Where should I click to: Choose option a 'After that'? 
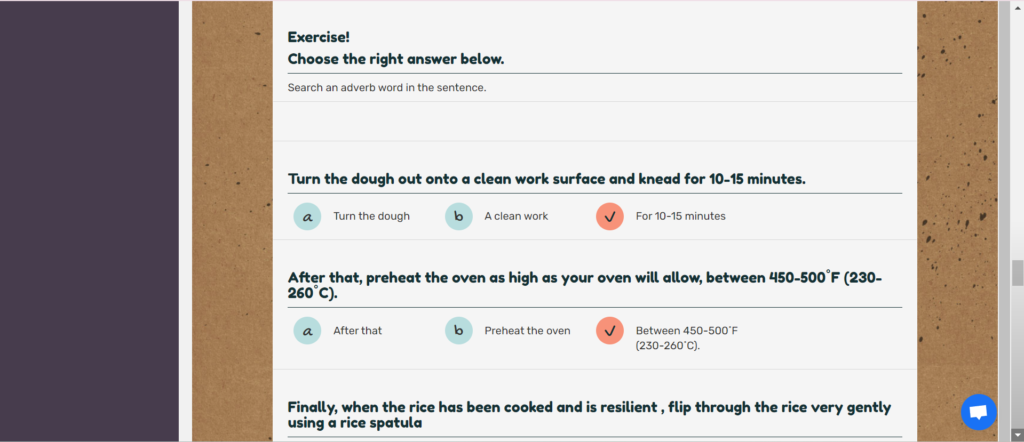coord(307,331)
